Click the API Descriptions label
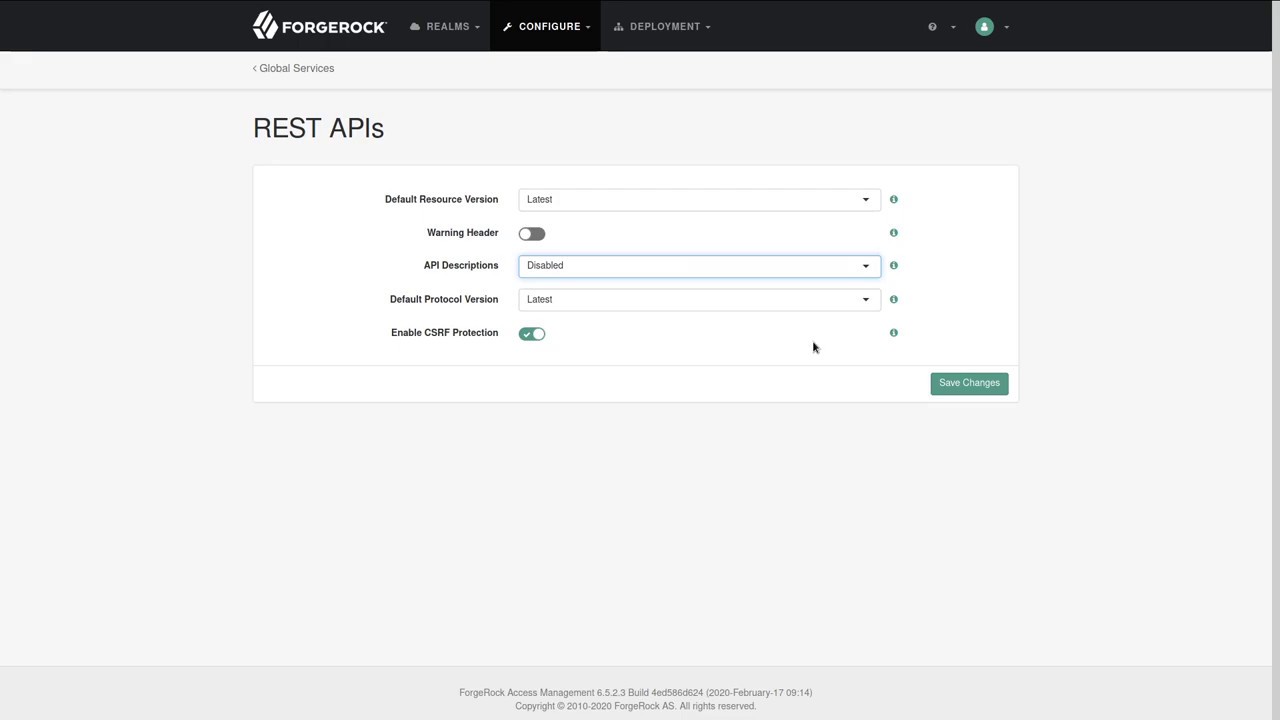Image resolution: width=1280 pixels, height=720 pixels. point(461,266)
